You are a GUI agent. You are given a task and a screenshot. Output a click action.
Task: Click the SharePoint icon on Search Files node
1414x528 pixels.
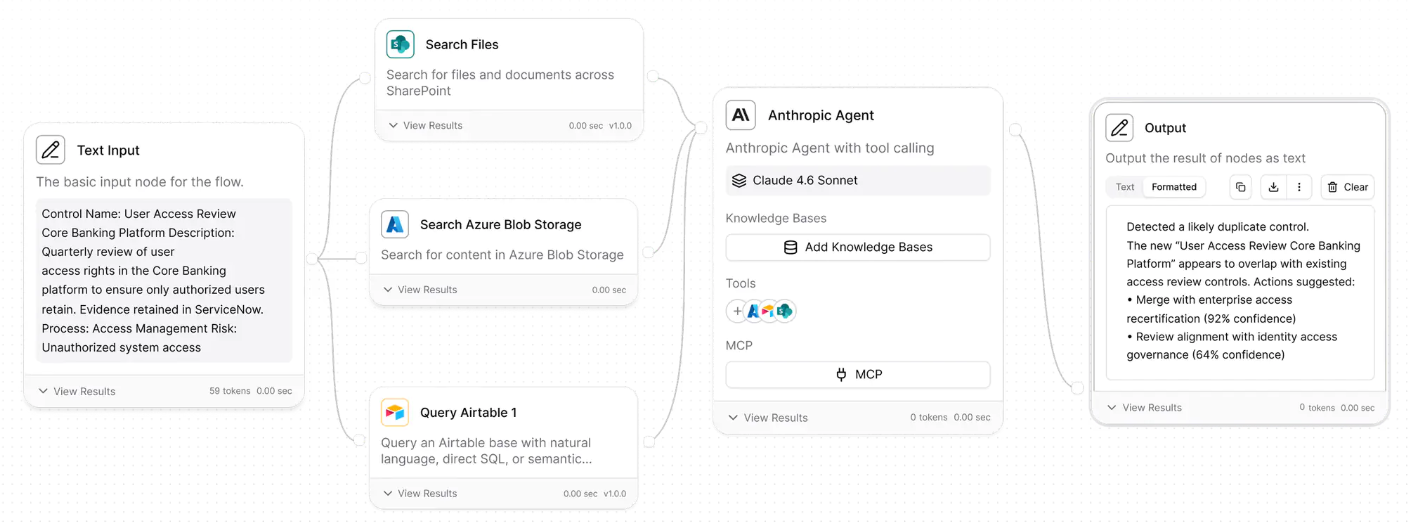coord(400,44)
